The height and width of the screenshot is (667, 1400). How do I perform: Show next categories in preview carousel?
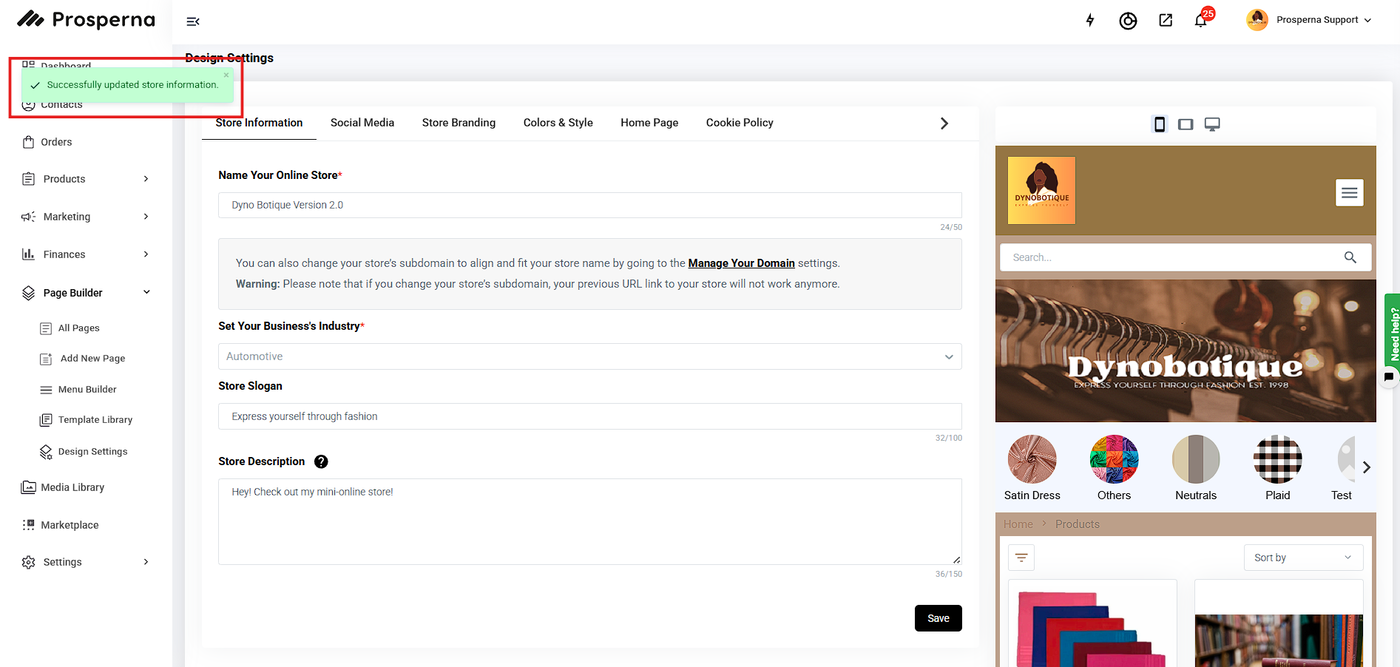click(1366, 467)
